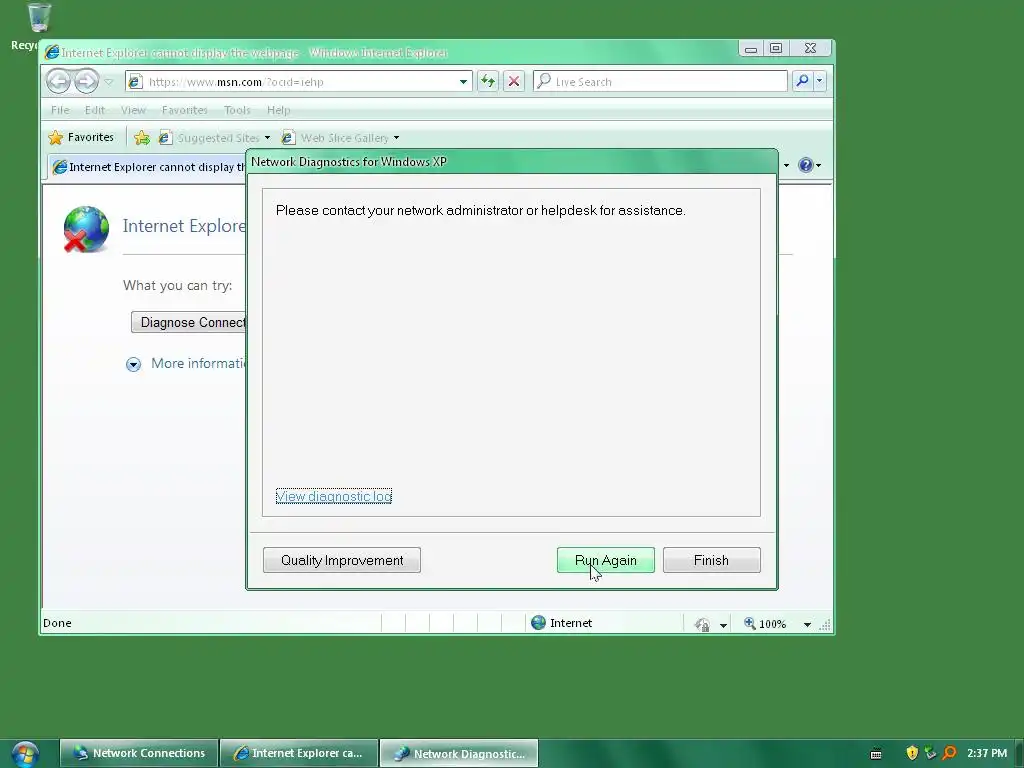Click the Windows Start orb
1024x768 pixels.
pyautogui.click(x=25, y=754)
